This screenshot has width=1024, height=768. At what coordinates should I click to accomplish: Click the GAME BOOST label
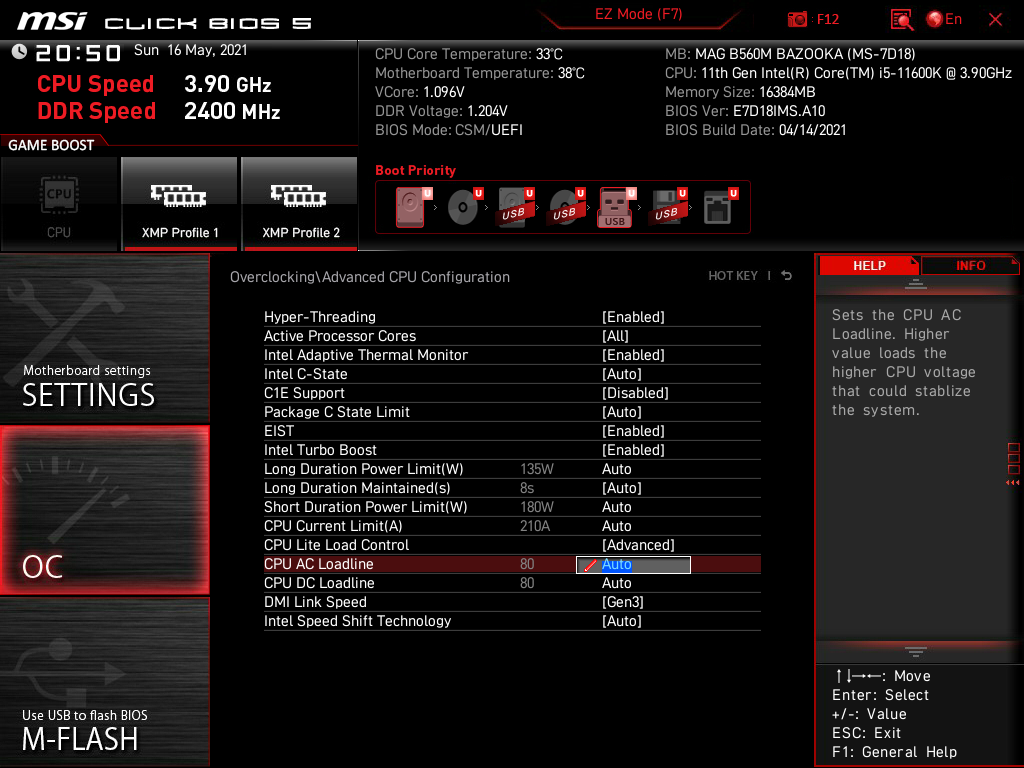click(51, 145)
